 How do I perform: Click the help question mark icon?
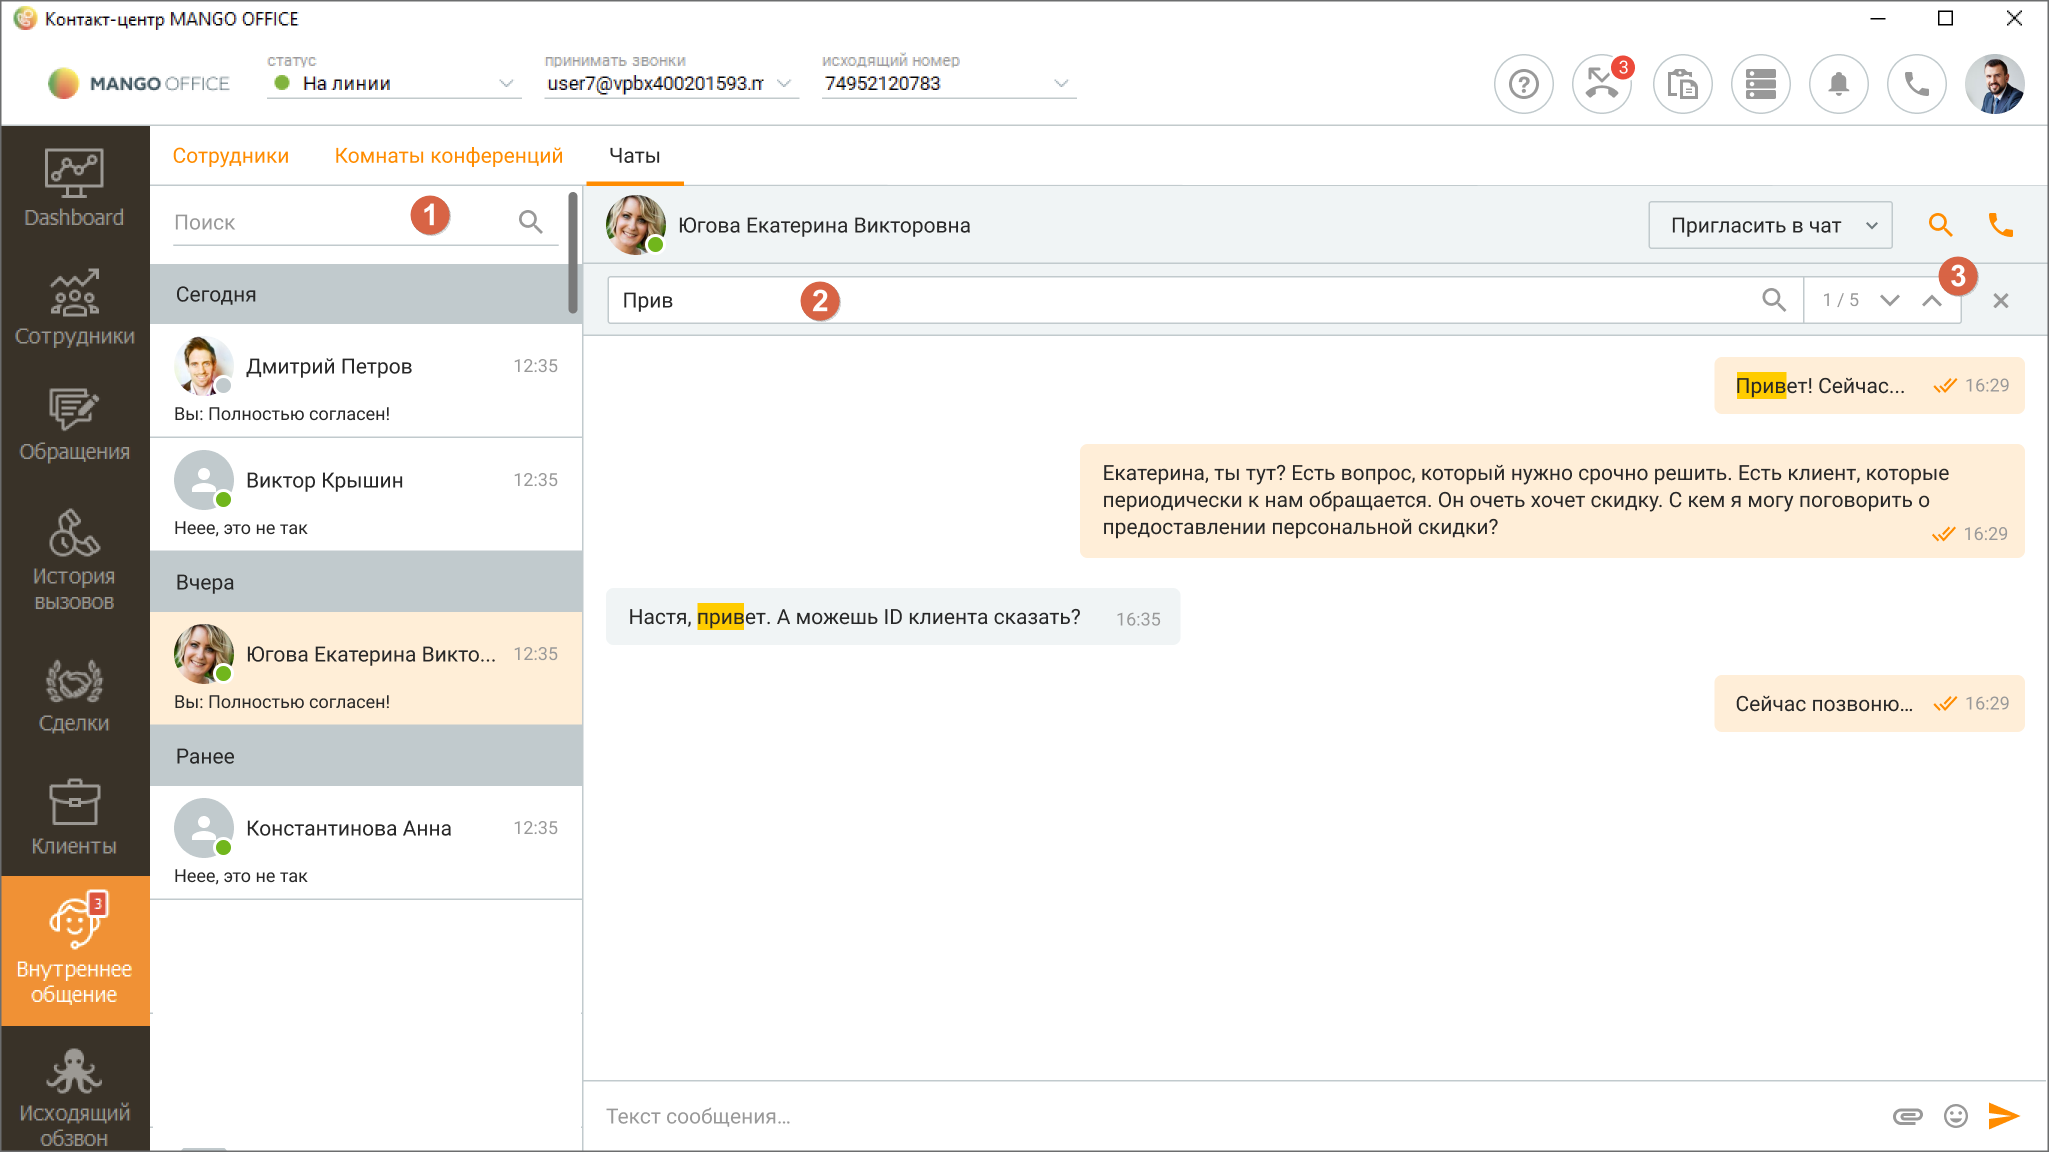tap(1523, 84)
